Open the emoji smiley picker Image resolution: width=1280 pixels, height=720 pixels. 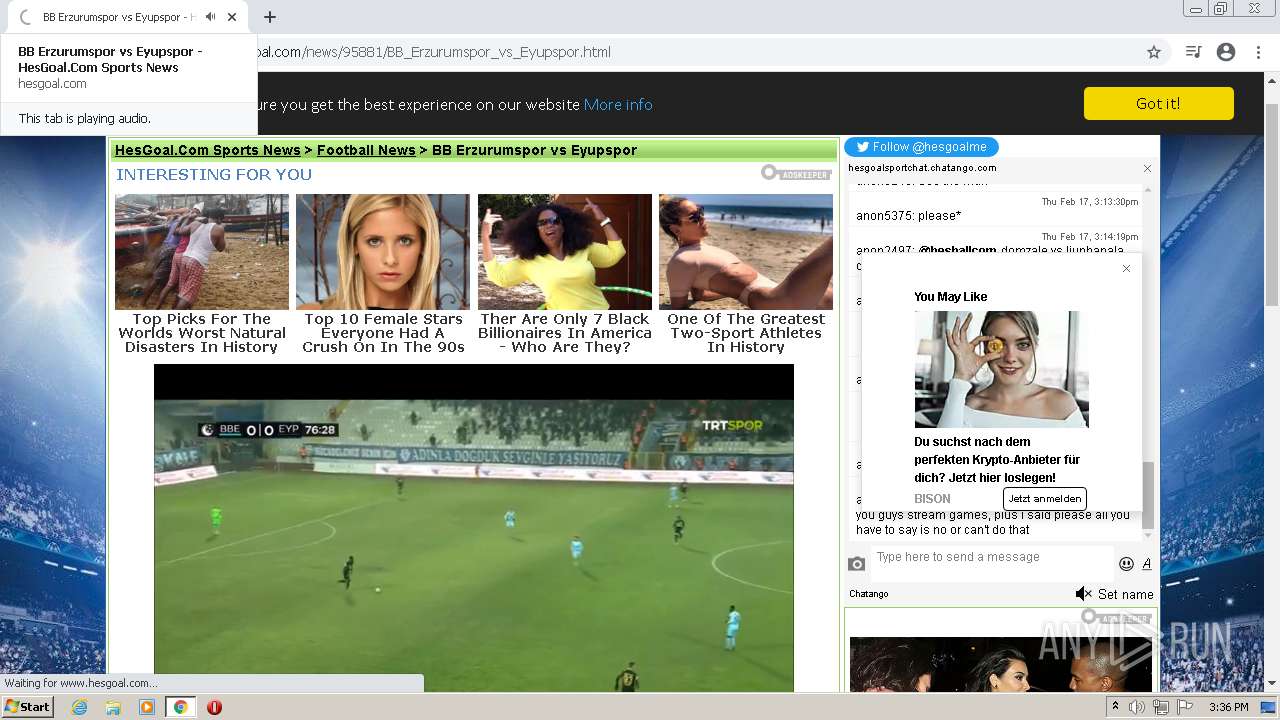pyautogui.click(x=1126, y=564)
